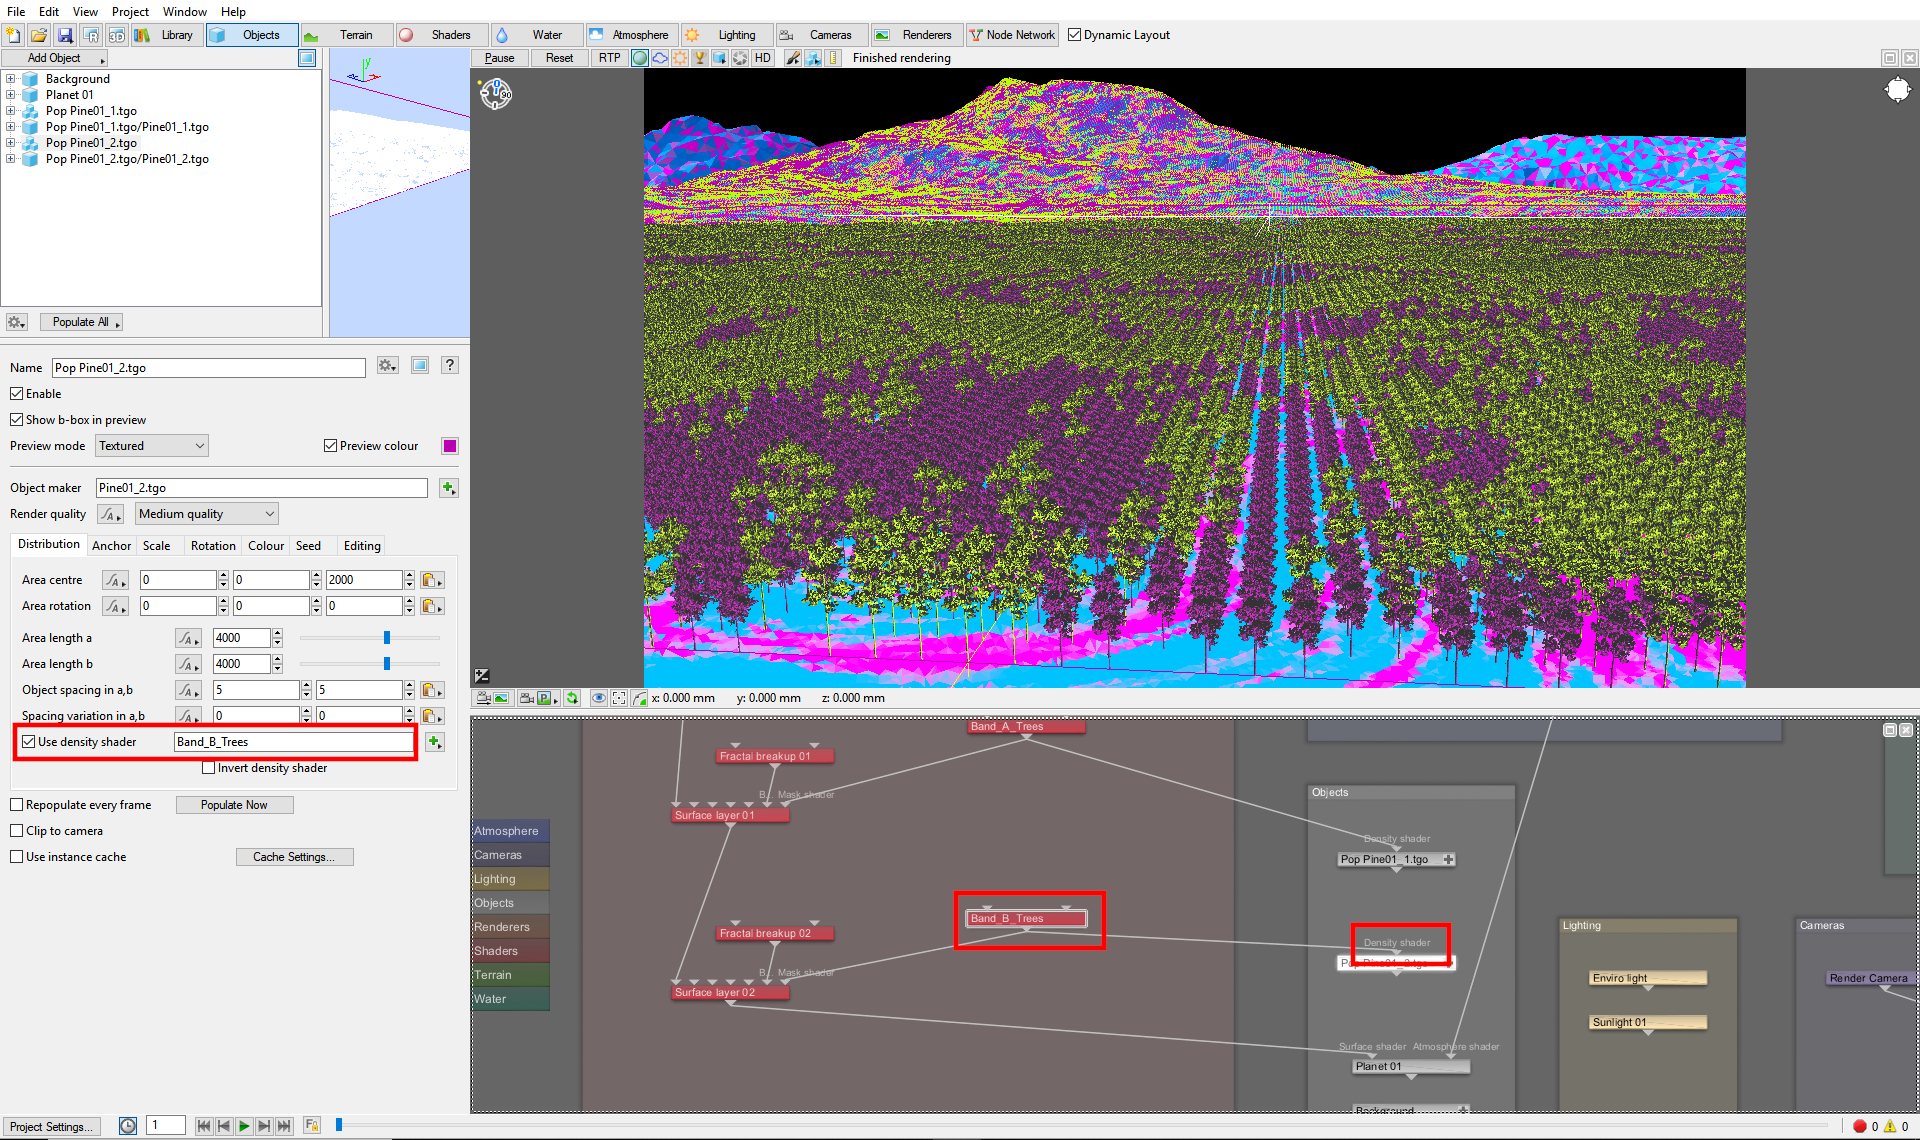Screen dimensions: 1920x1140
Task: Uncheck Use density shader
Action: tap(29, 742)
